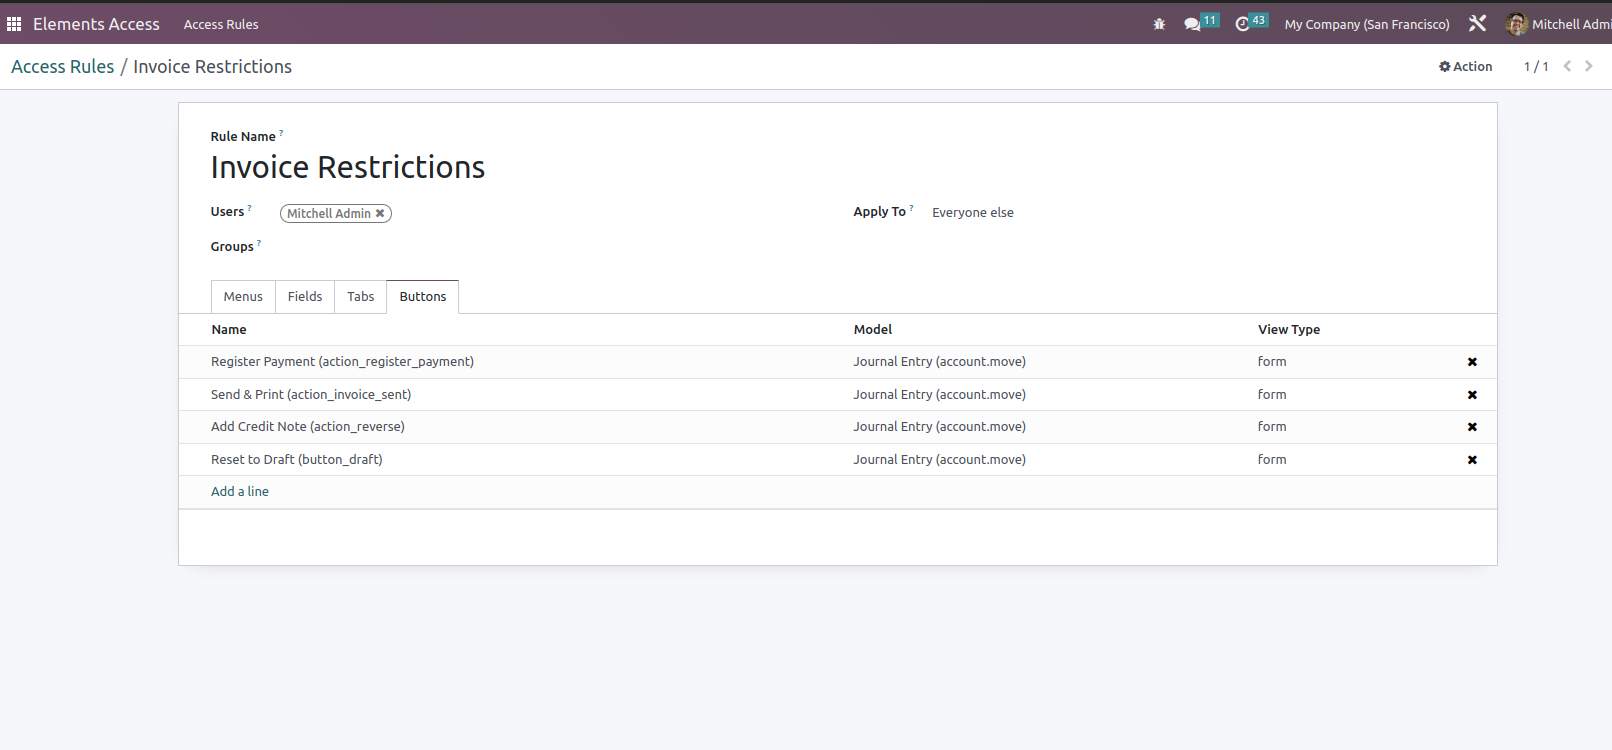Delete the Send & Print row

point(1472,395)
